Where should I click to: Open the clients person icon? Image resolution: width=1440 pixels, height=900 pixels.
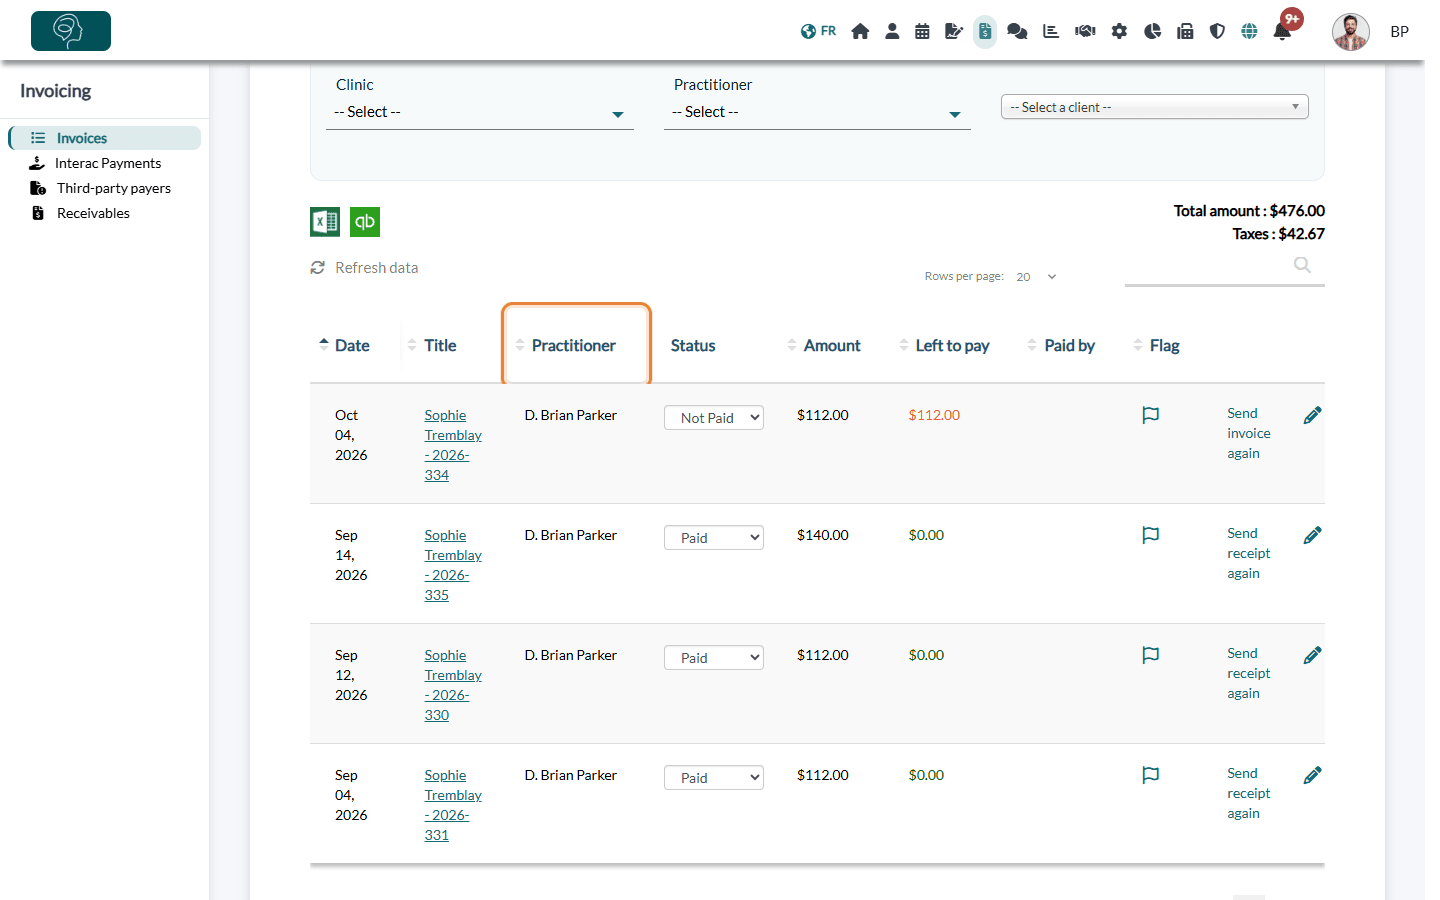tap(892, 31)
